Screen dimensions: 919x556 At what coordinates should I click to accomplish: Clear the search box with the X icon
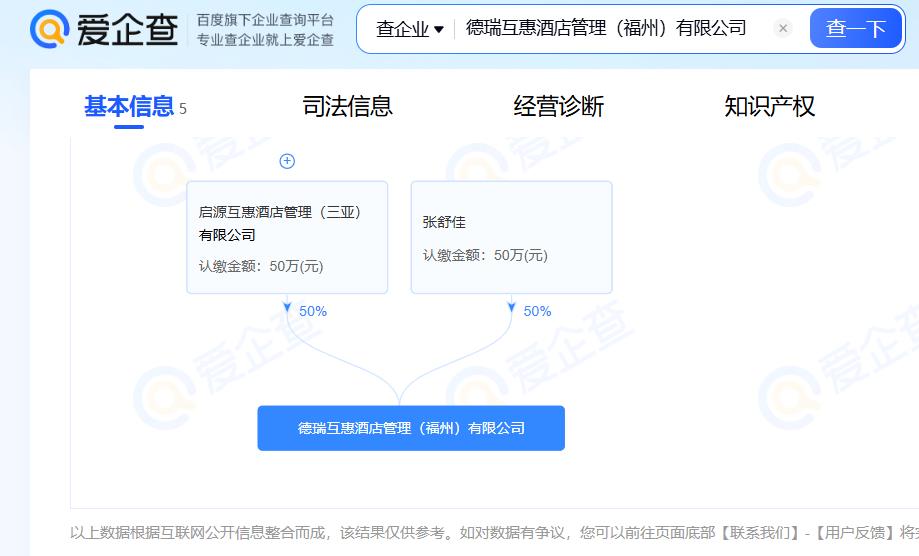782,28
